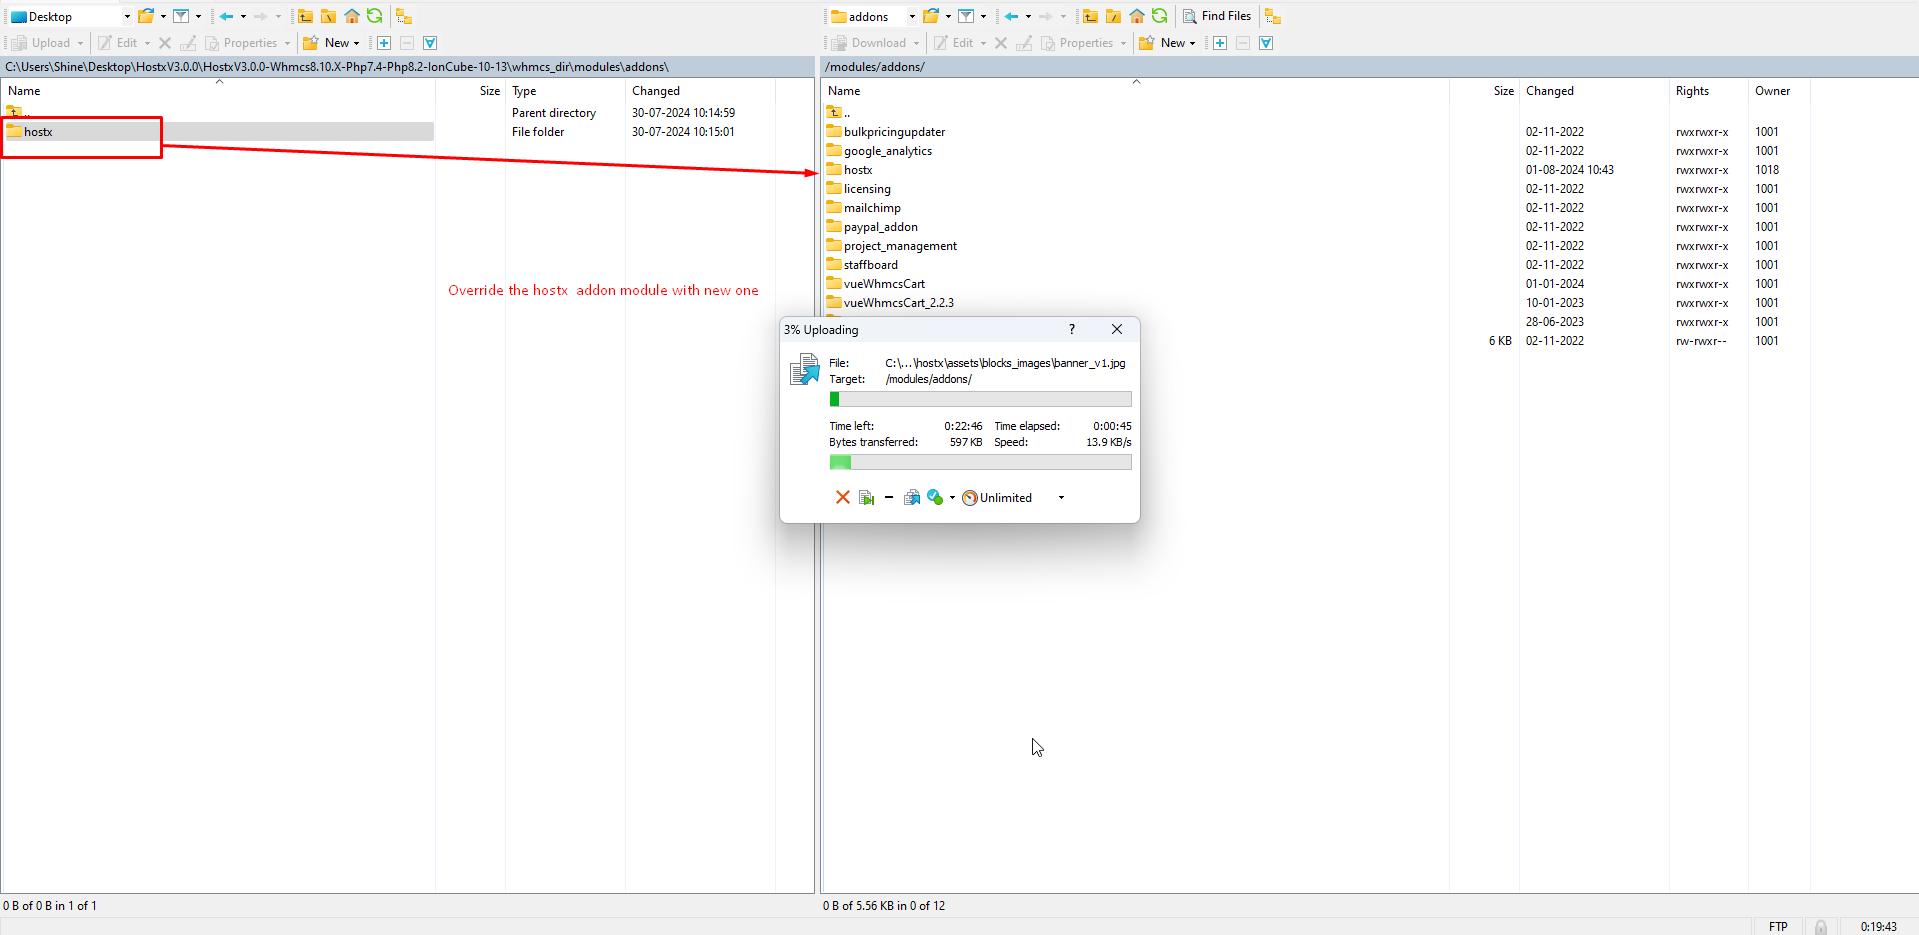Go to remote home directory
The width and height of the screenshot is (1919, 935).
[1136, 16]
